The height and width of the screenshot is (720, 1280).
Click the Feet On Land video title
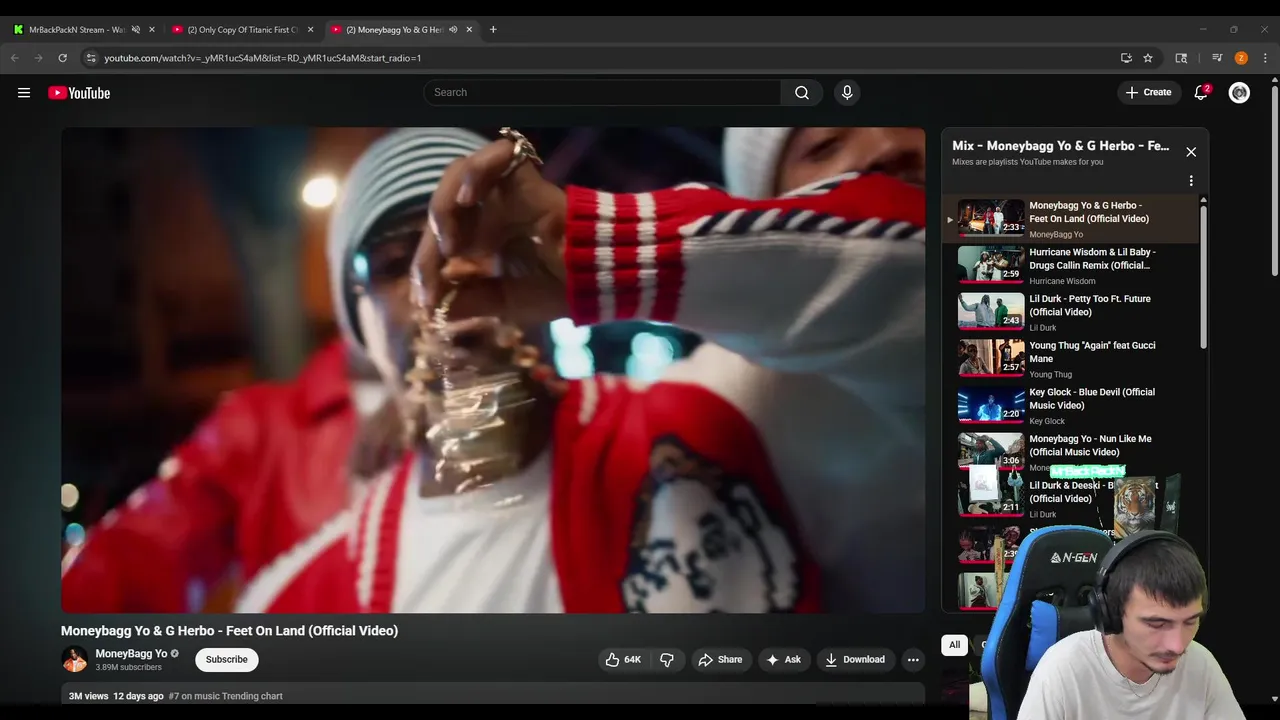(x=229, y=631)
